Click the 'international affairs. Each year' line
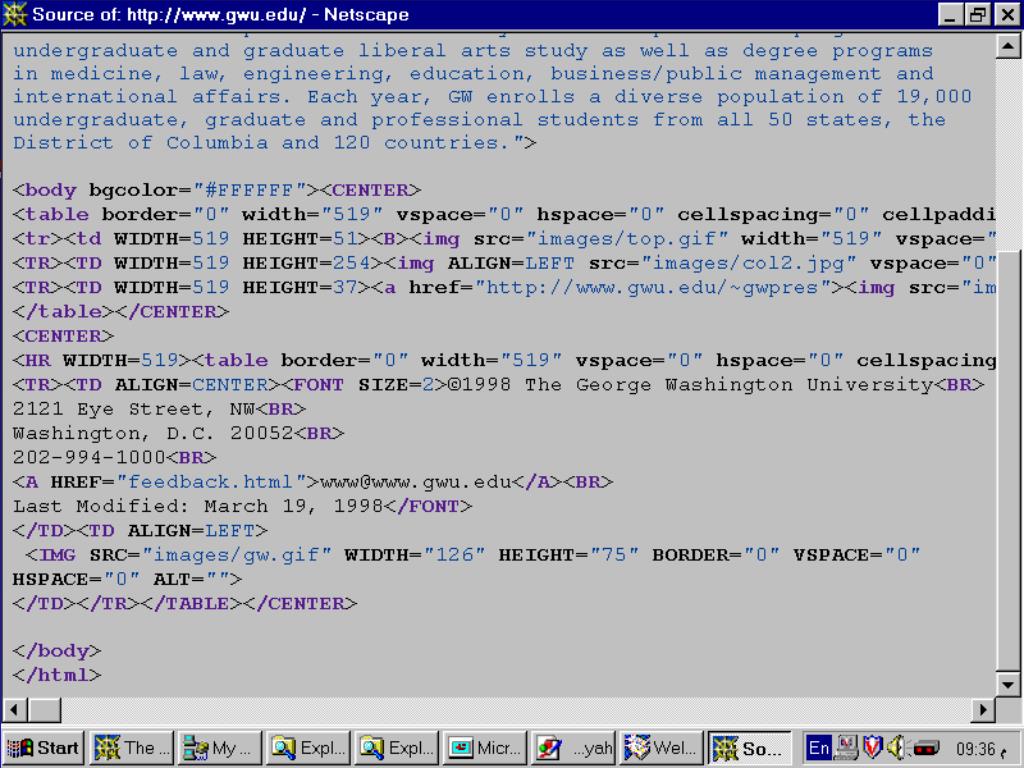The height and width of the screenshot is (768, 1024). (492, 97)
